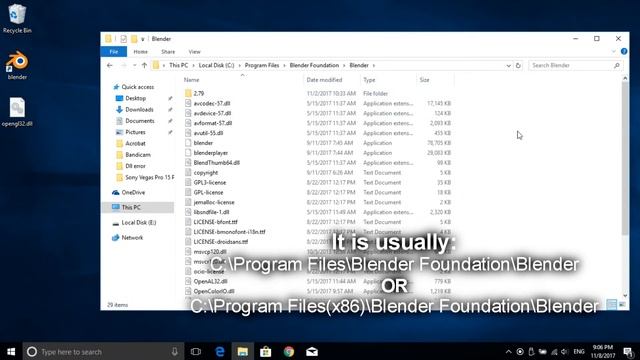The height and width of the screenshot is (360, 640).
Task: Open the Explorer help icon
Action: pyautogui.click(x=624, y=51)
